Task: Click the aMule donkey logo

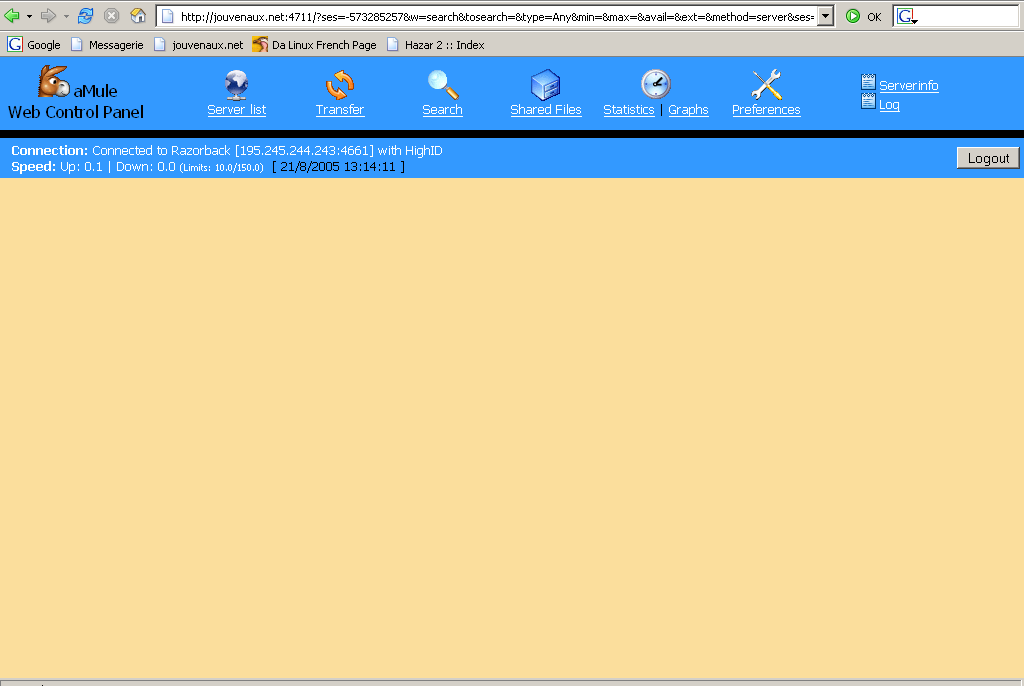Action: click(x=53, y=82)
